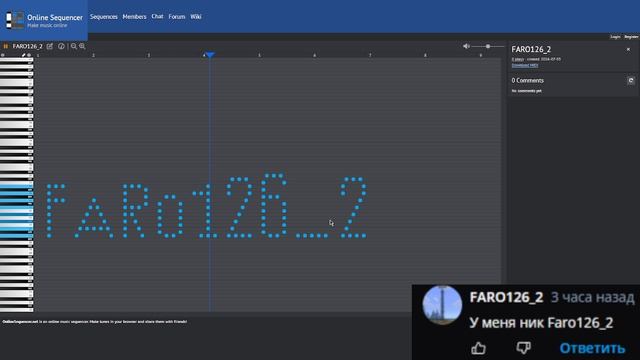This screenshot has width=640, height=360.
Task: Click Ответить to reply to comment
Action: tap(592, 348)
